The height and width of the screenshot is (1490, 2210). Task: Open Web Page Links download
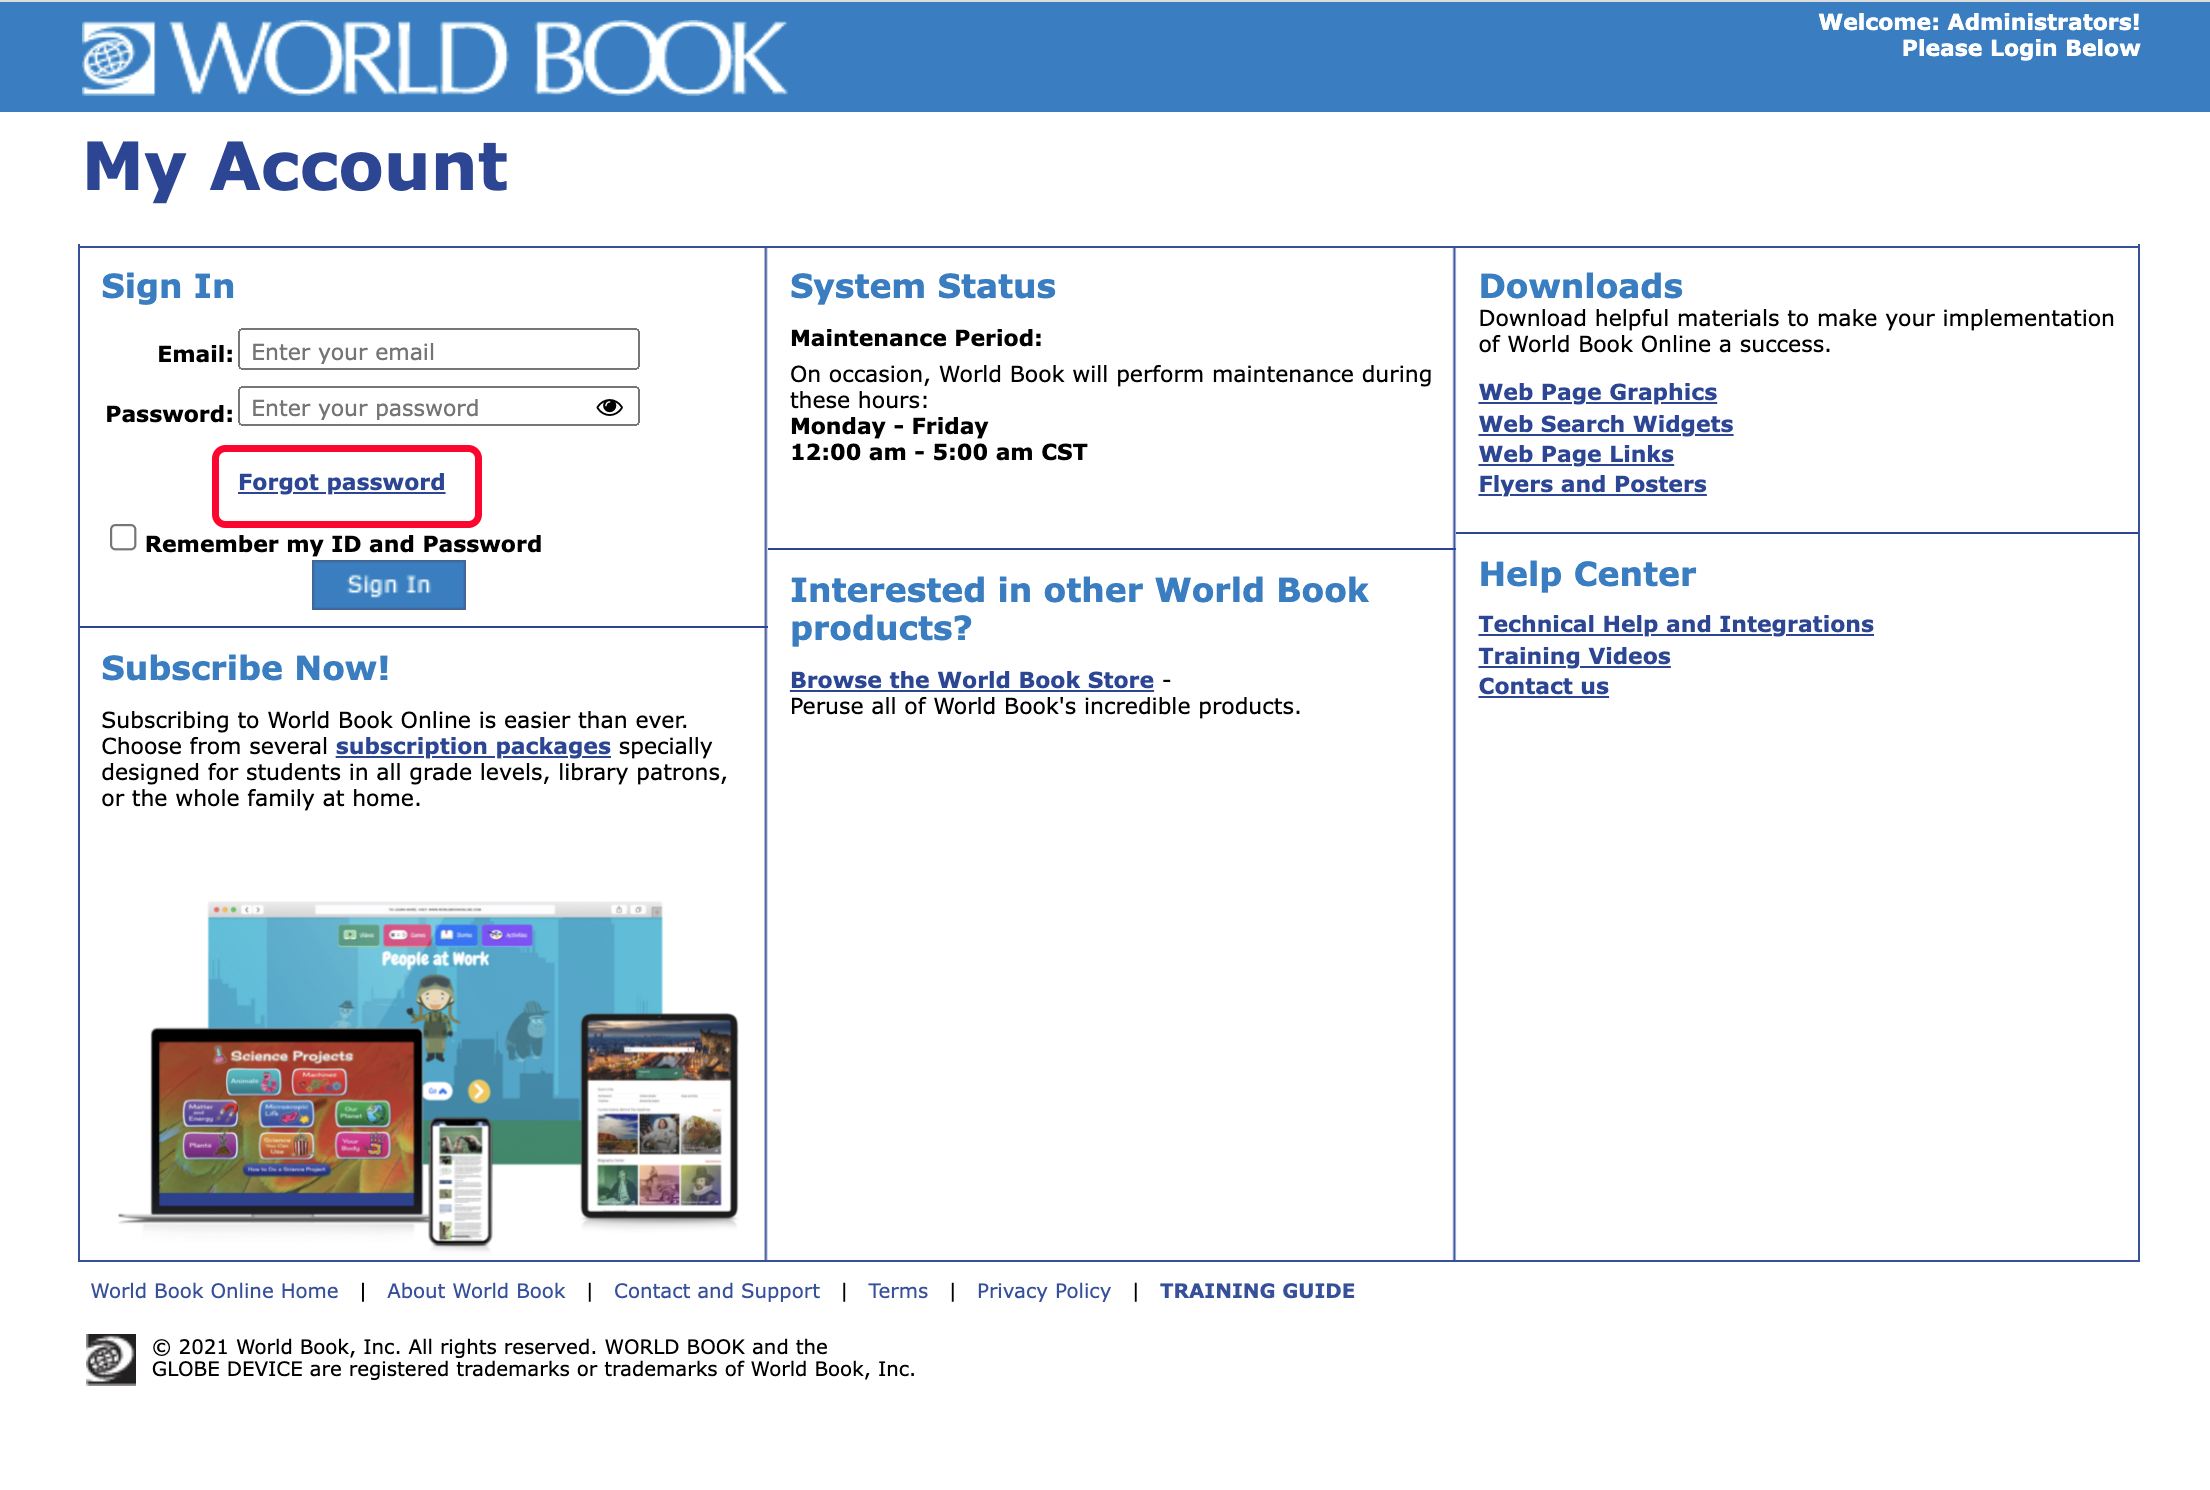pos(1576,454)
